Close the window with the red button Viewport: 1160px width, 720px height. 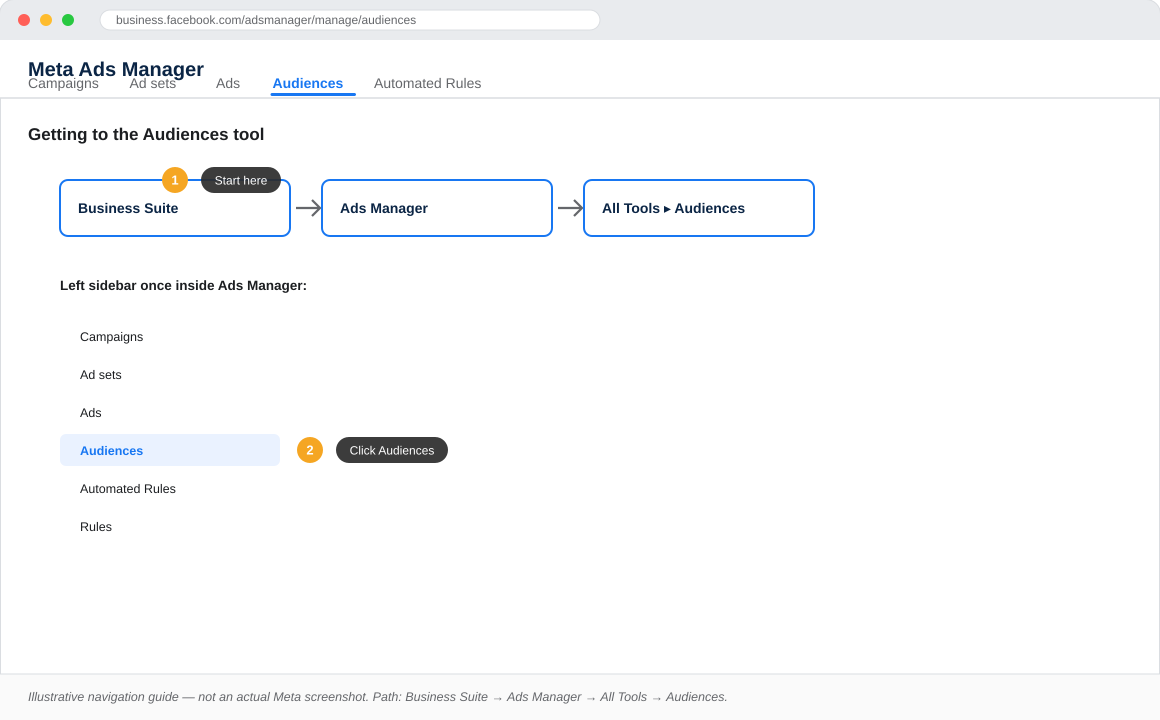pos(24,20)
